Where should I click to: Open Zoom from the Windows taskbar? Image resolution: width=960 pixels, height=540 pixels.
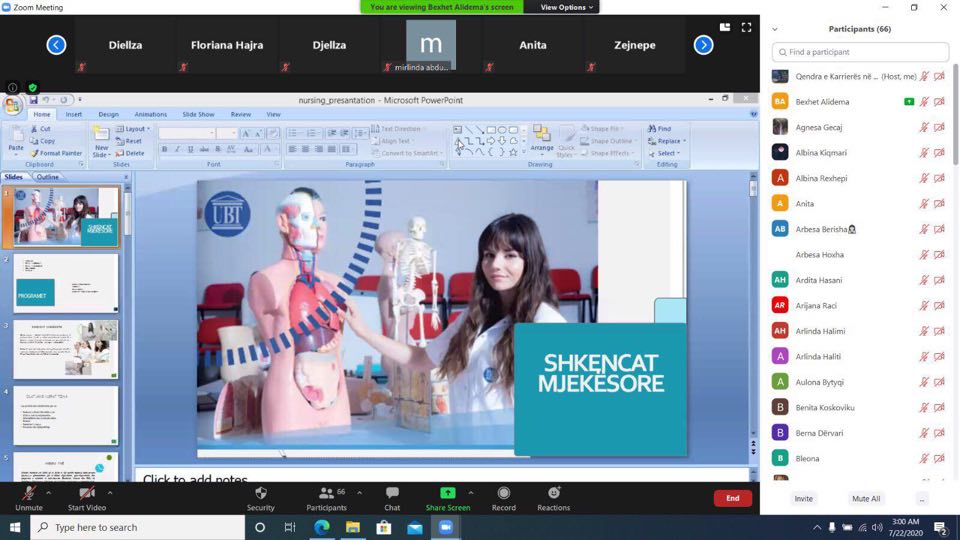[445, 527]
